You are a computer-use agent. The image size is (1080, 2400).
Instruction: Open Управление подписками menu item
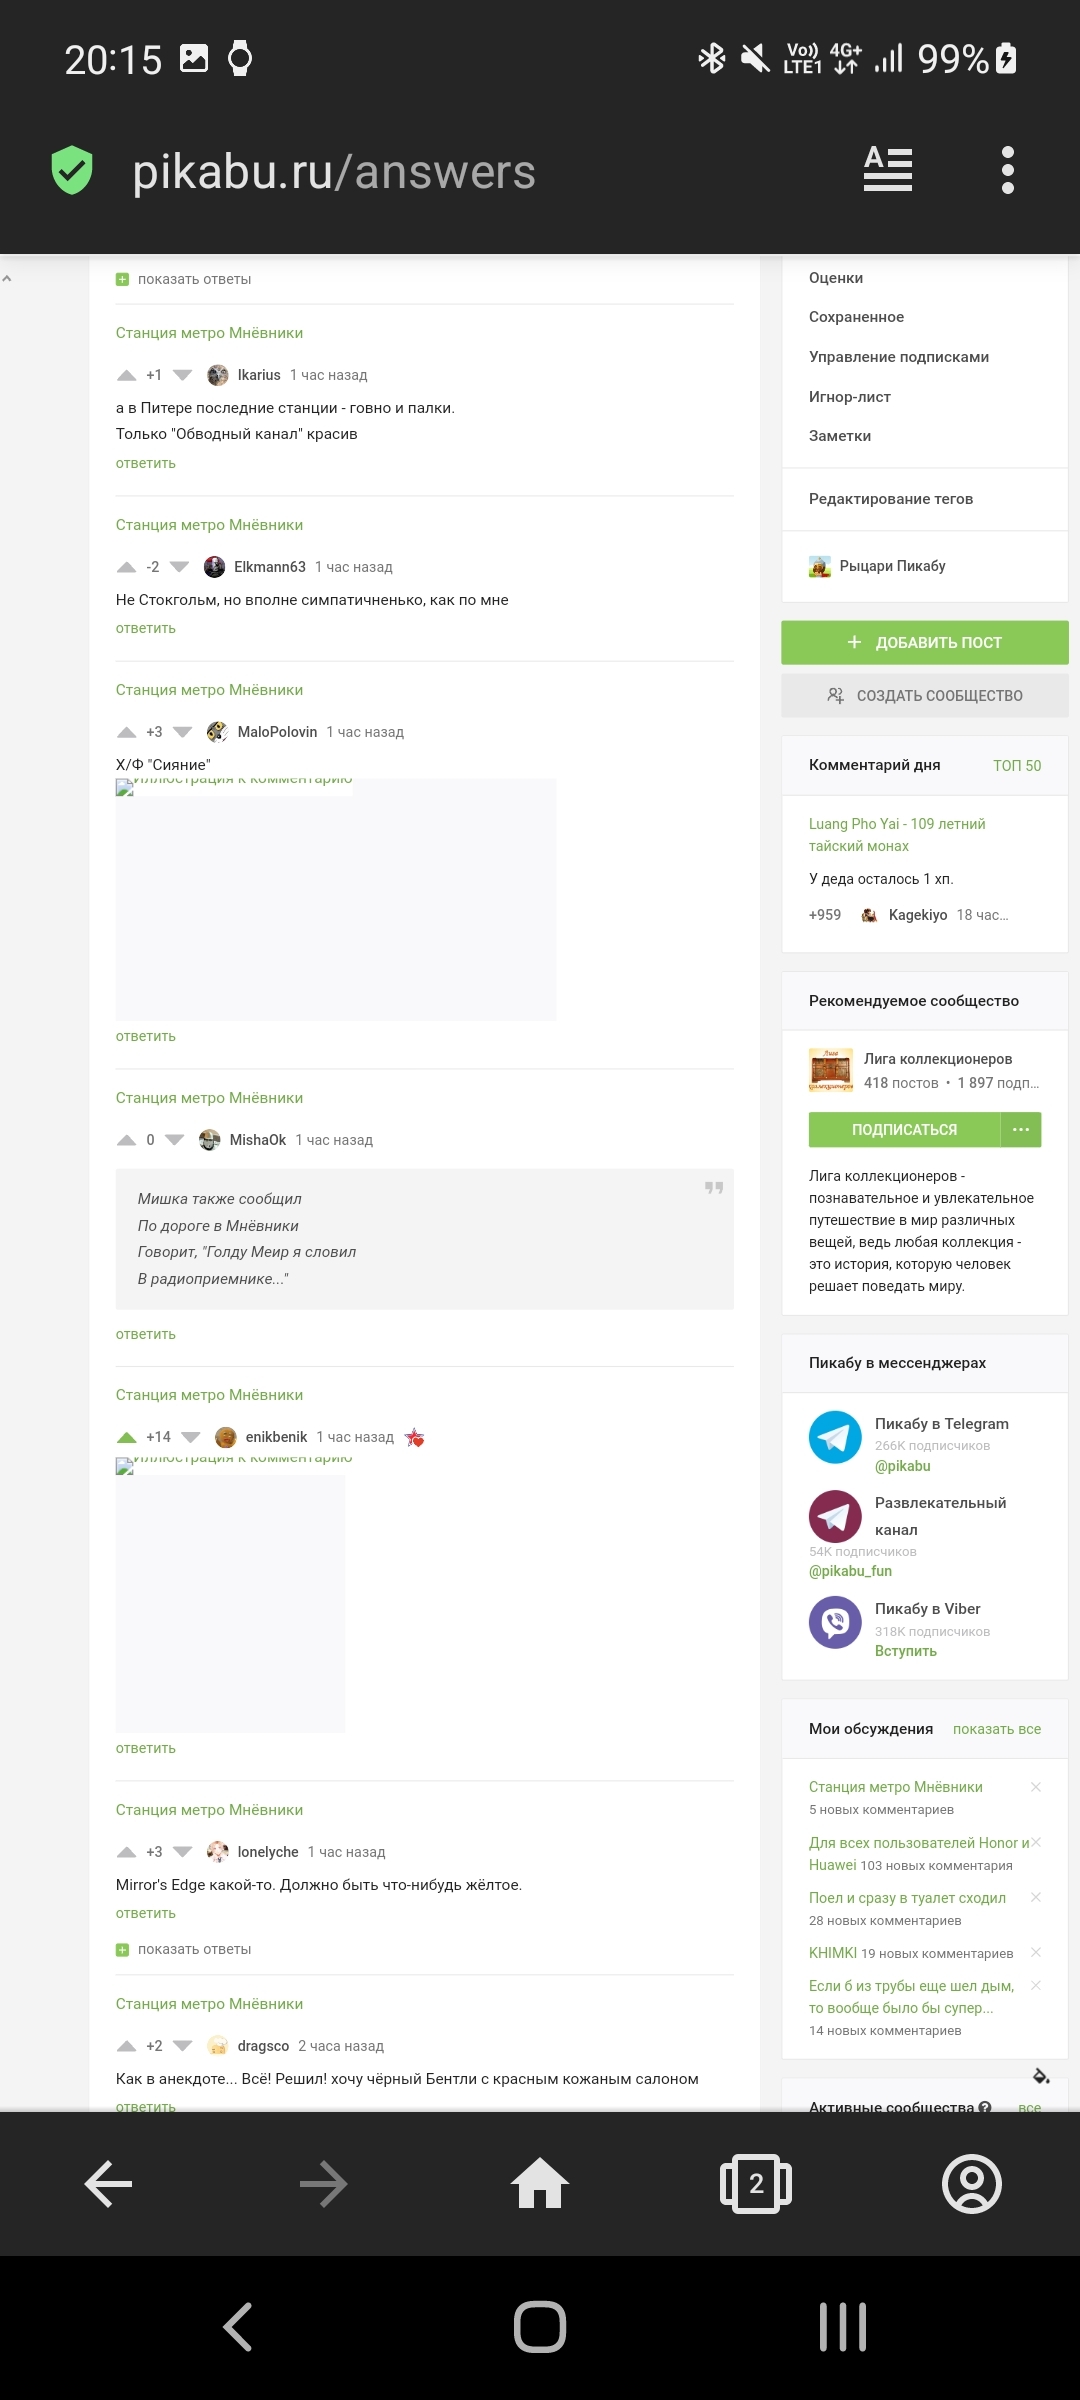point(899,357)
